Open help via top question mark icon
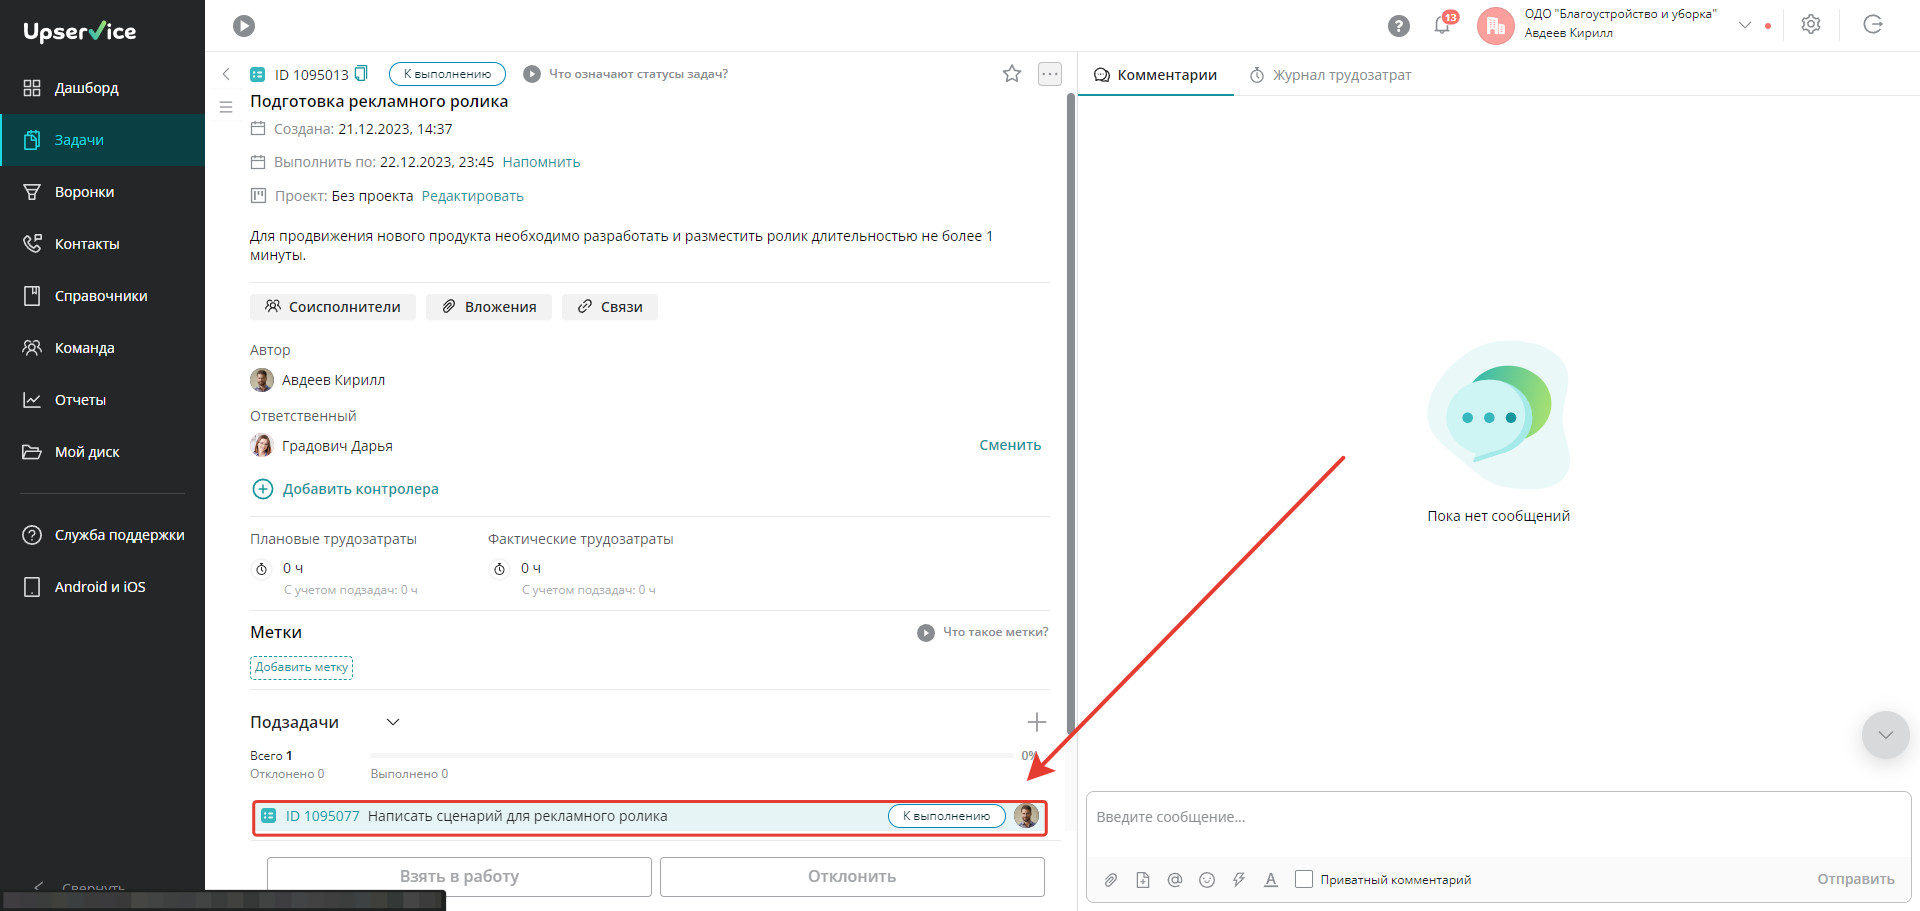 [x=1399, y=26]
